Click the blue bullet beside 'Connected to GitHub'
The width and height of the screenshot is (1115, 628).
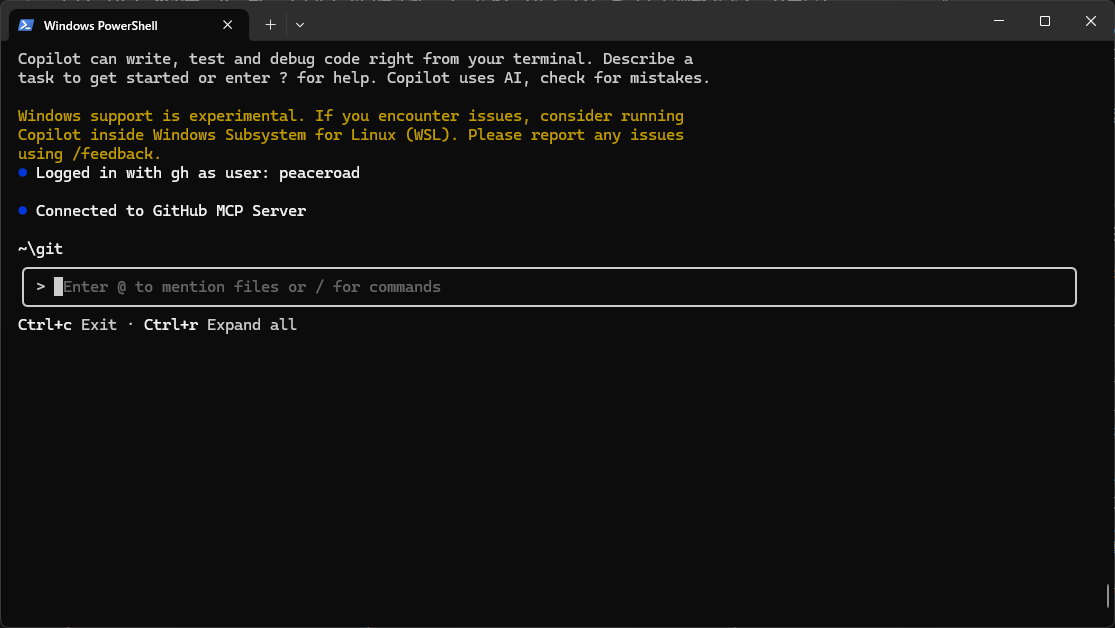23,211
